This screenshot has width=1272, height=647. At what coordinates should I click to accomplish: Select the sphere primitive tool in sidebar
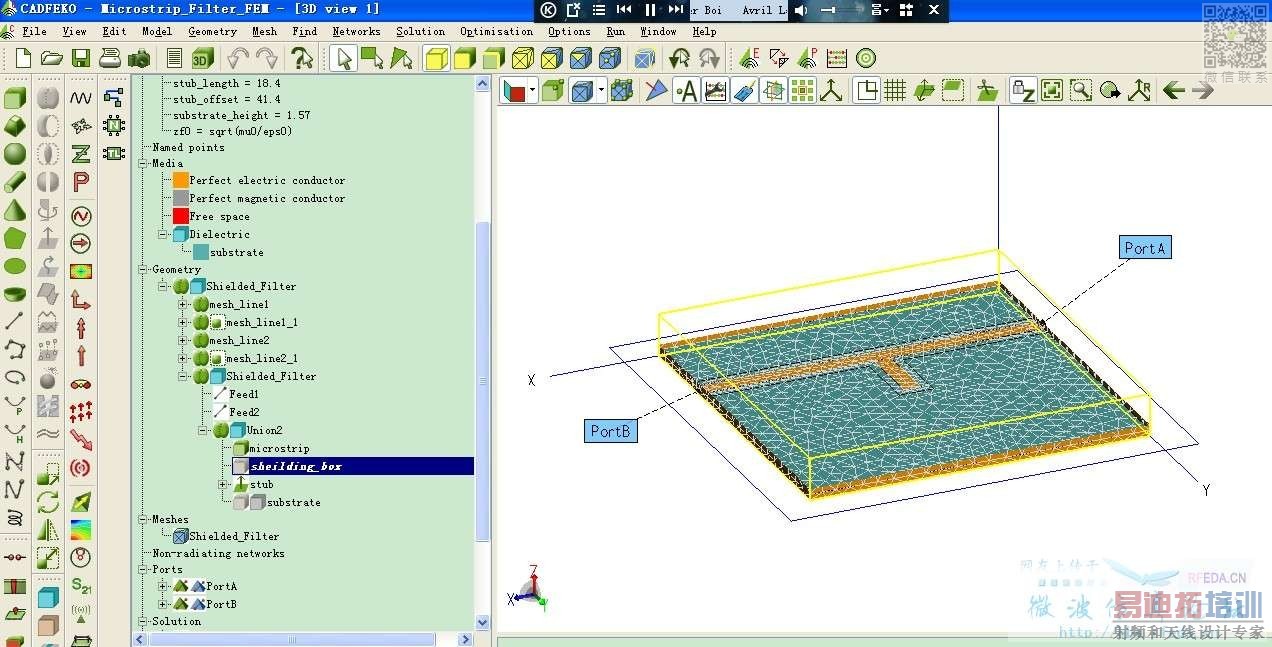[x=15, y=154]
